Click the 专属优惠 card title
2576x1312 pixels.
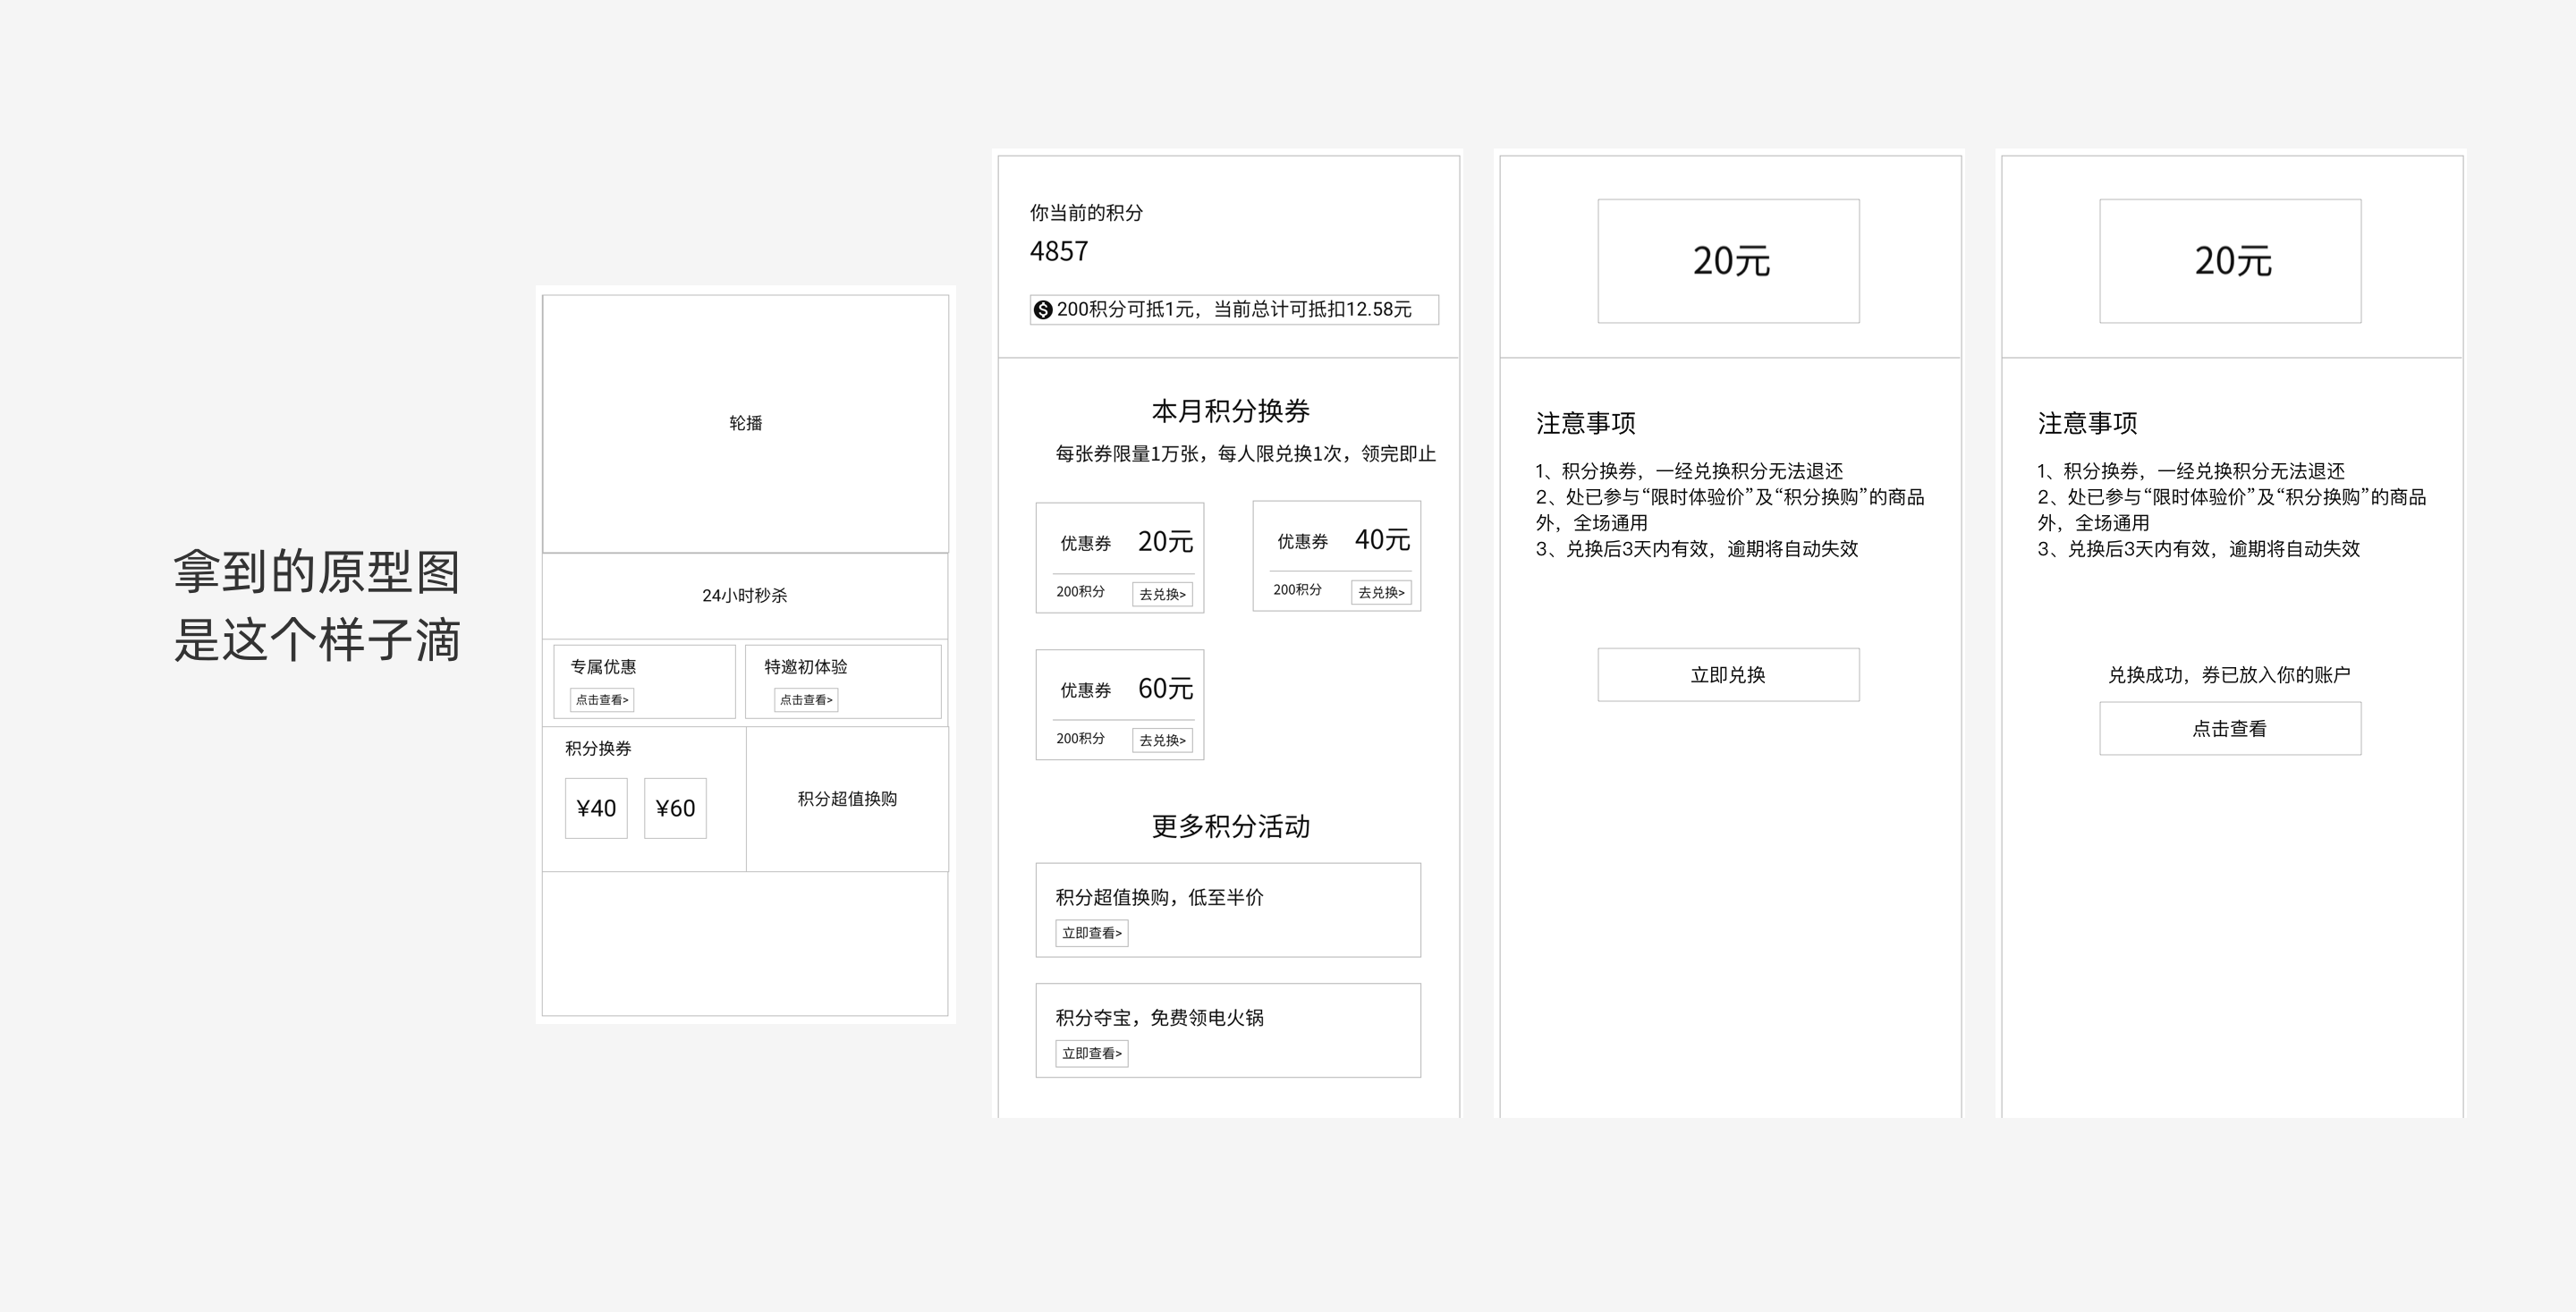pyautogui.click(x=603, y=667)
